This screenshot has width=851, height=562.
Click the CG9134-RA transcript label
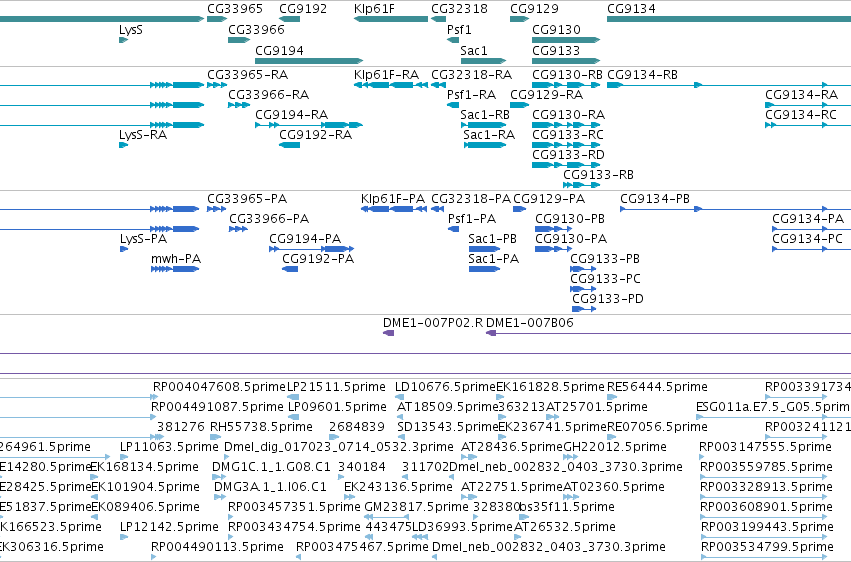[802, 95]
